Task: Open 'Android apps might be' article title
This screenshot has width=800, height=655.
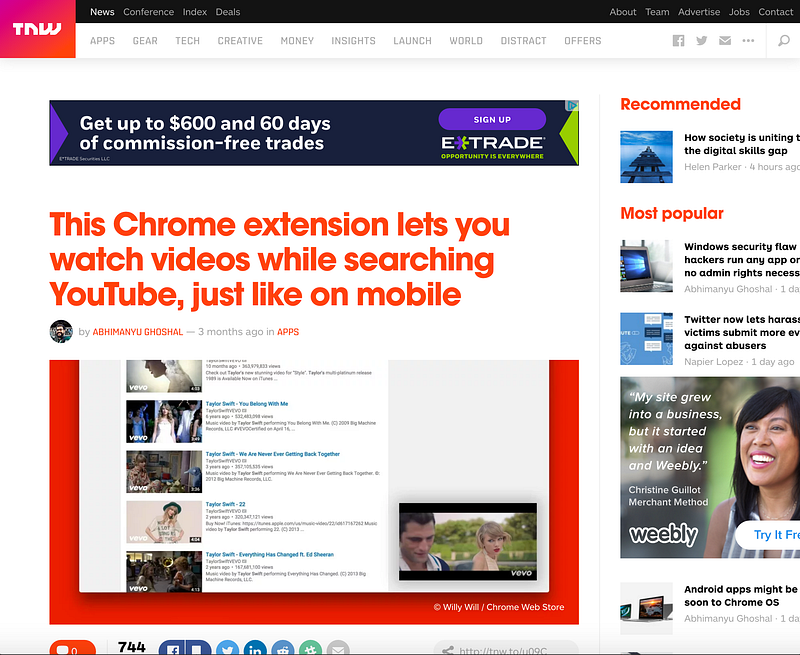Action: (742, 596)
